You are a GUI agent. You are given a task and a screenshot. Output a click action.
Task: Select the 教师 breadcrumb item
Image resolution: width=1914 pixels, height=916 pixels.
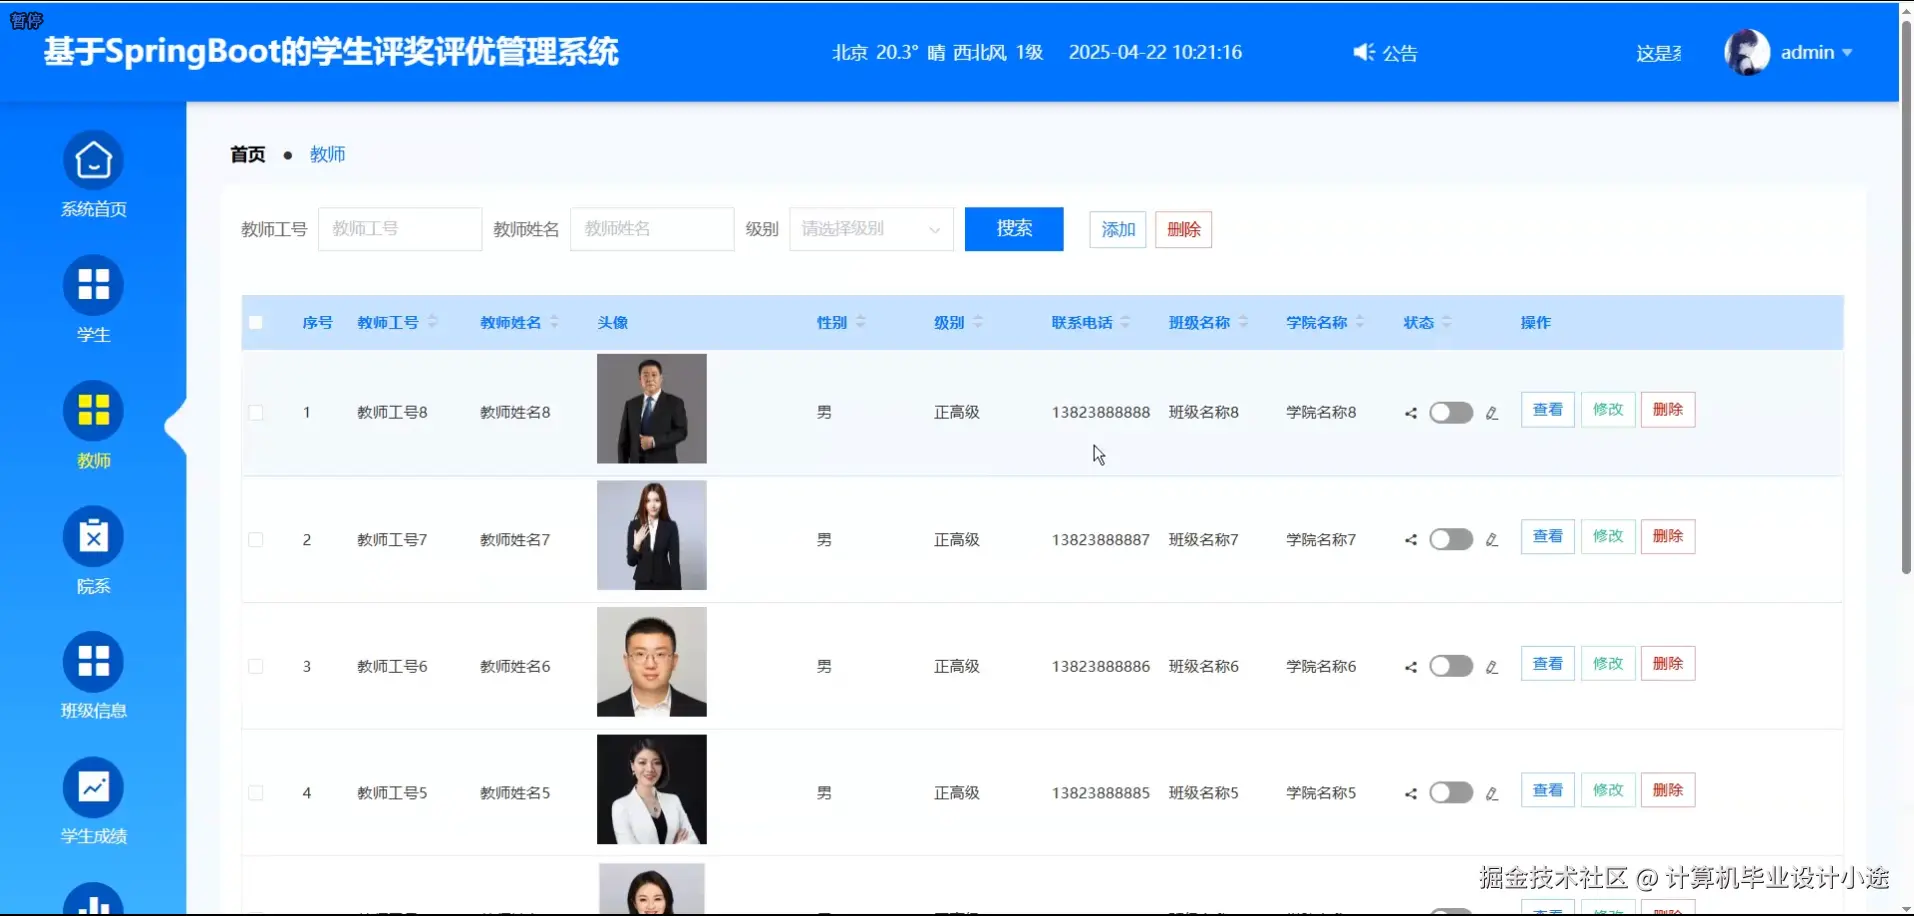click(328, 154)
